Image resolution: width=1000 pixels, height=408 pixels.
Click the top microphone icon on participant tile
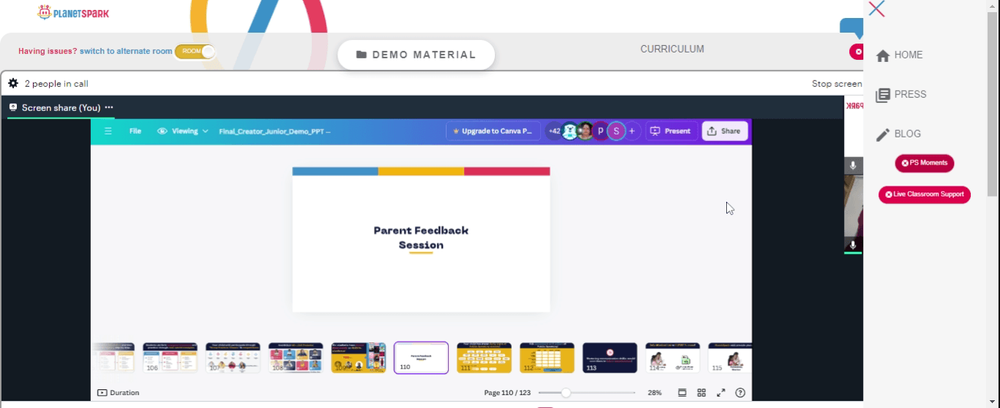pos(853,166)
